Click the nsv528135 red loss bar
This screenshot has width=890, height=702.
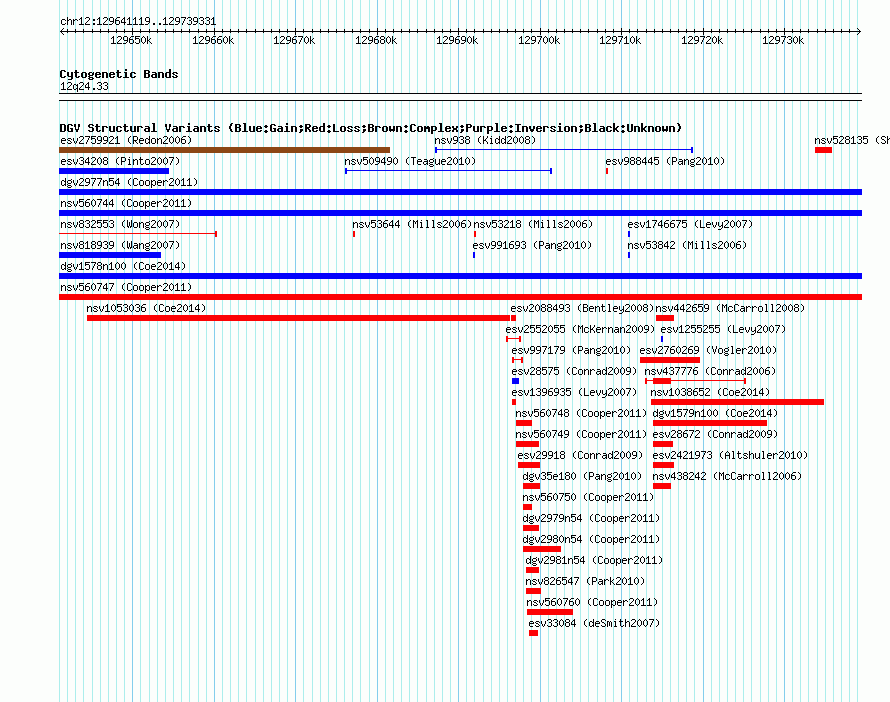click(x=823, y=150)
